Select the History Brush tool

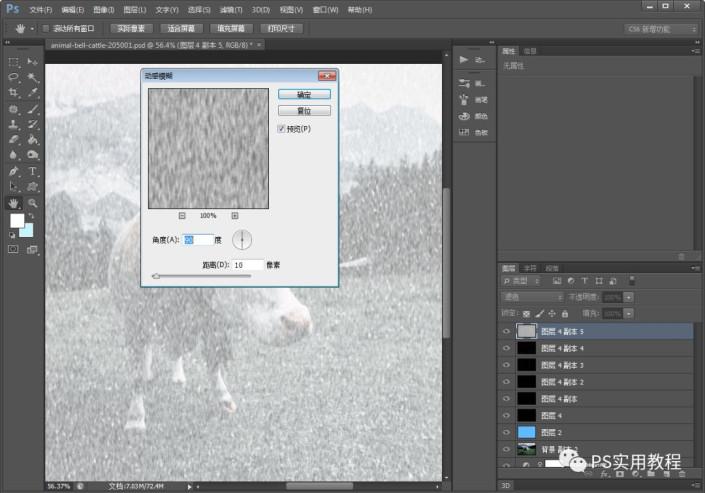point(32,124)
